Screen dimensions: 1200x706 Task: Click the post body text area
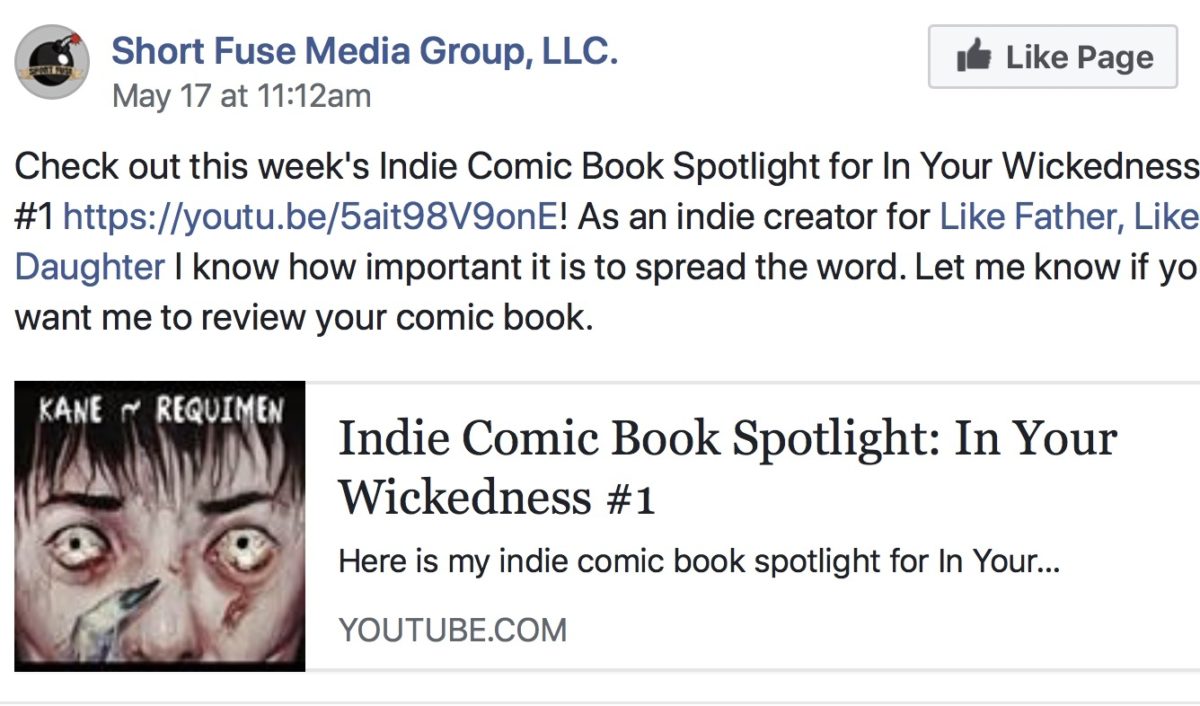pyautogui.click(x=500, y=241)
